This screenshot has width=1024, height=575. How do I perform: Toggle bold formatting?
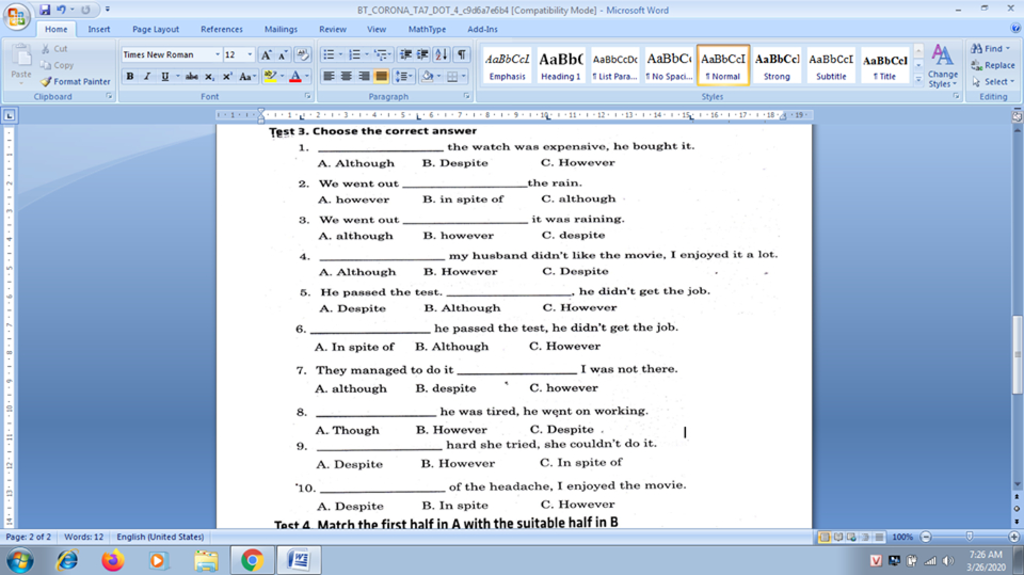pyautogui.click(x=130, y=76)
